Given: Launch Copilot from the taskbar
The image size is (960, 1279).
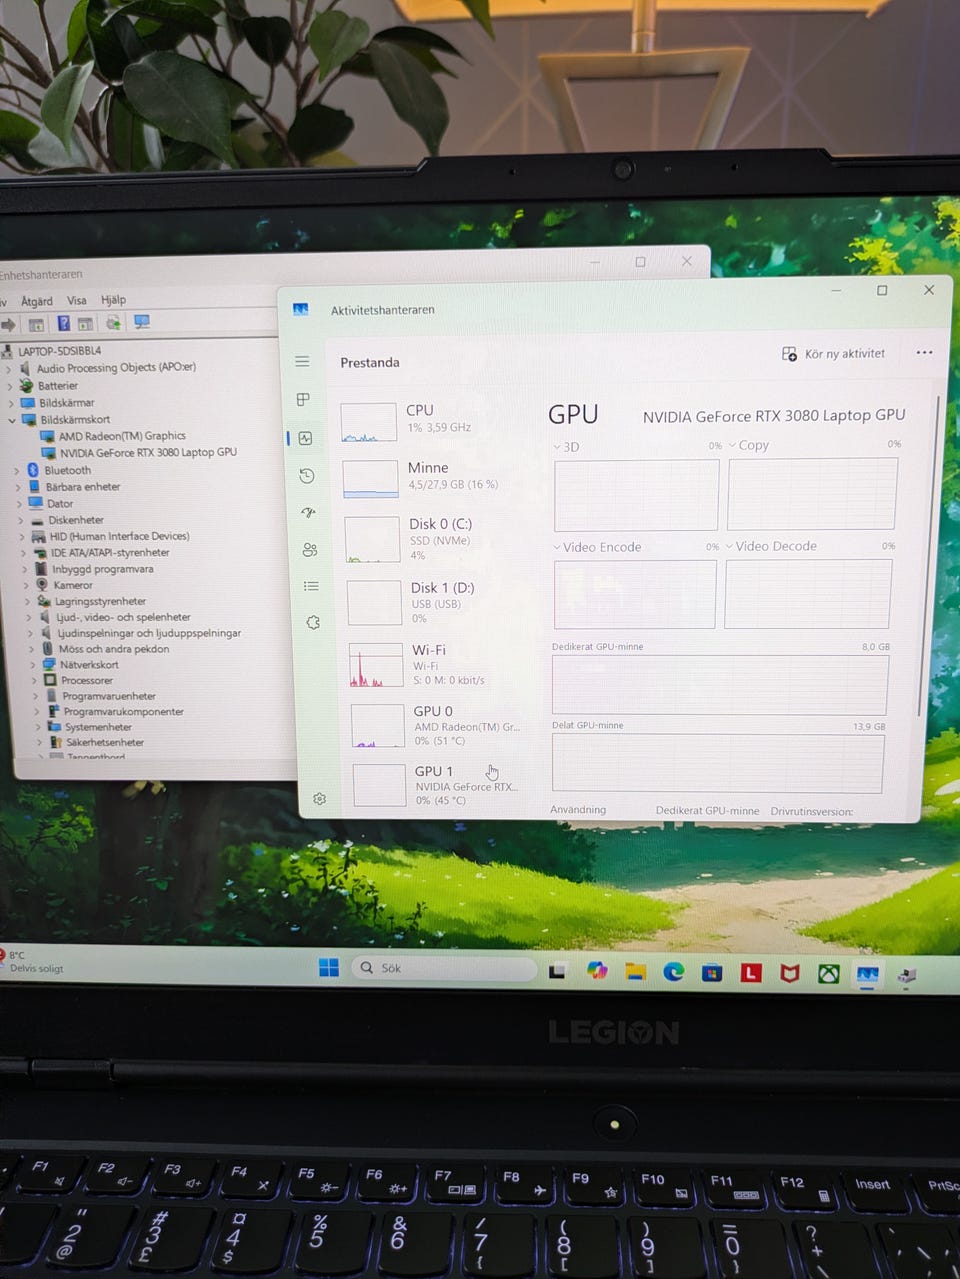Looking at the screenshot, I should [x=597, y=970].
